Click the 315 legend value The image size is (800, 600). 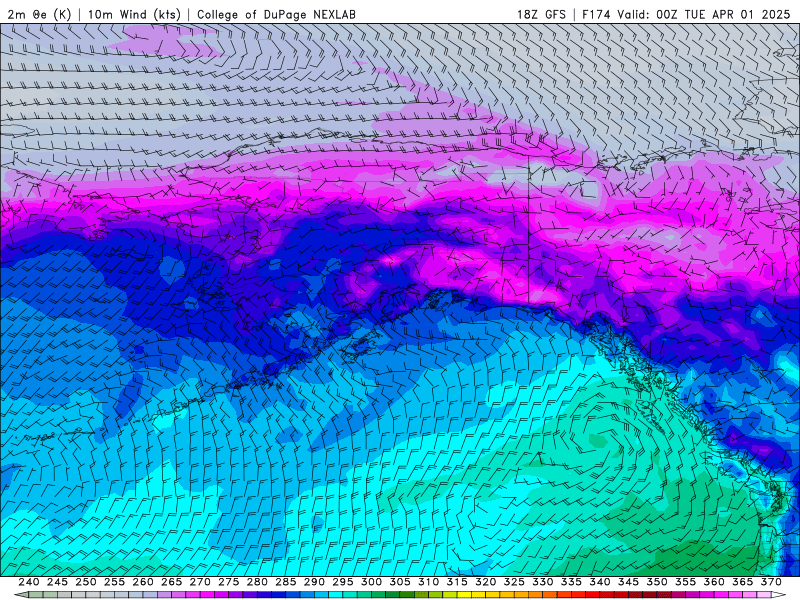point(457,582)
